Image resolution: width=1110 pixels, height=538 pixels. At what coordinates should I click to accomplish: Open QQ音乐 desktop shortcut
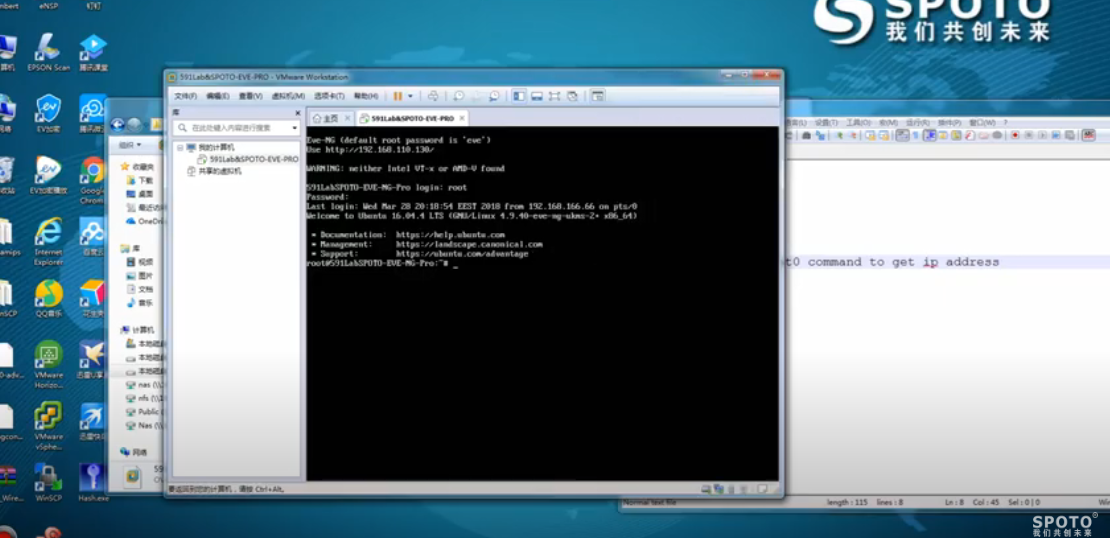[49, 298]
